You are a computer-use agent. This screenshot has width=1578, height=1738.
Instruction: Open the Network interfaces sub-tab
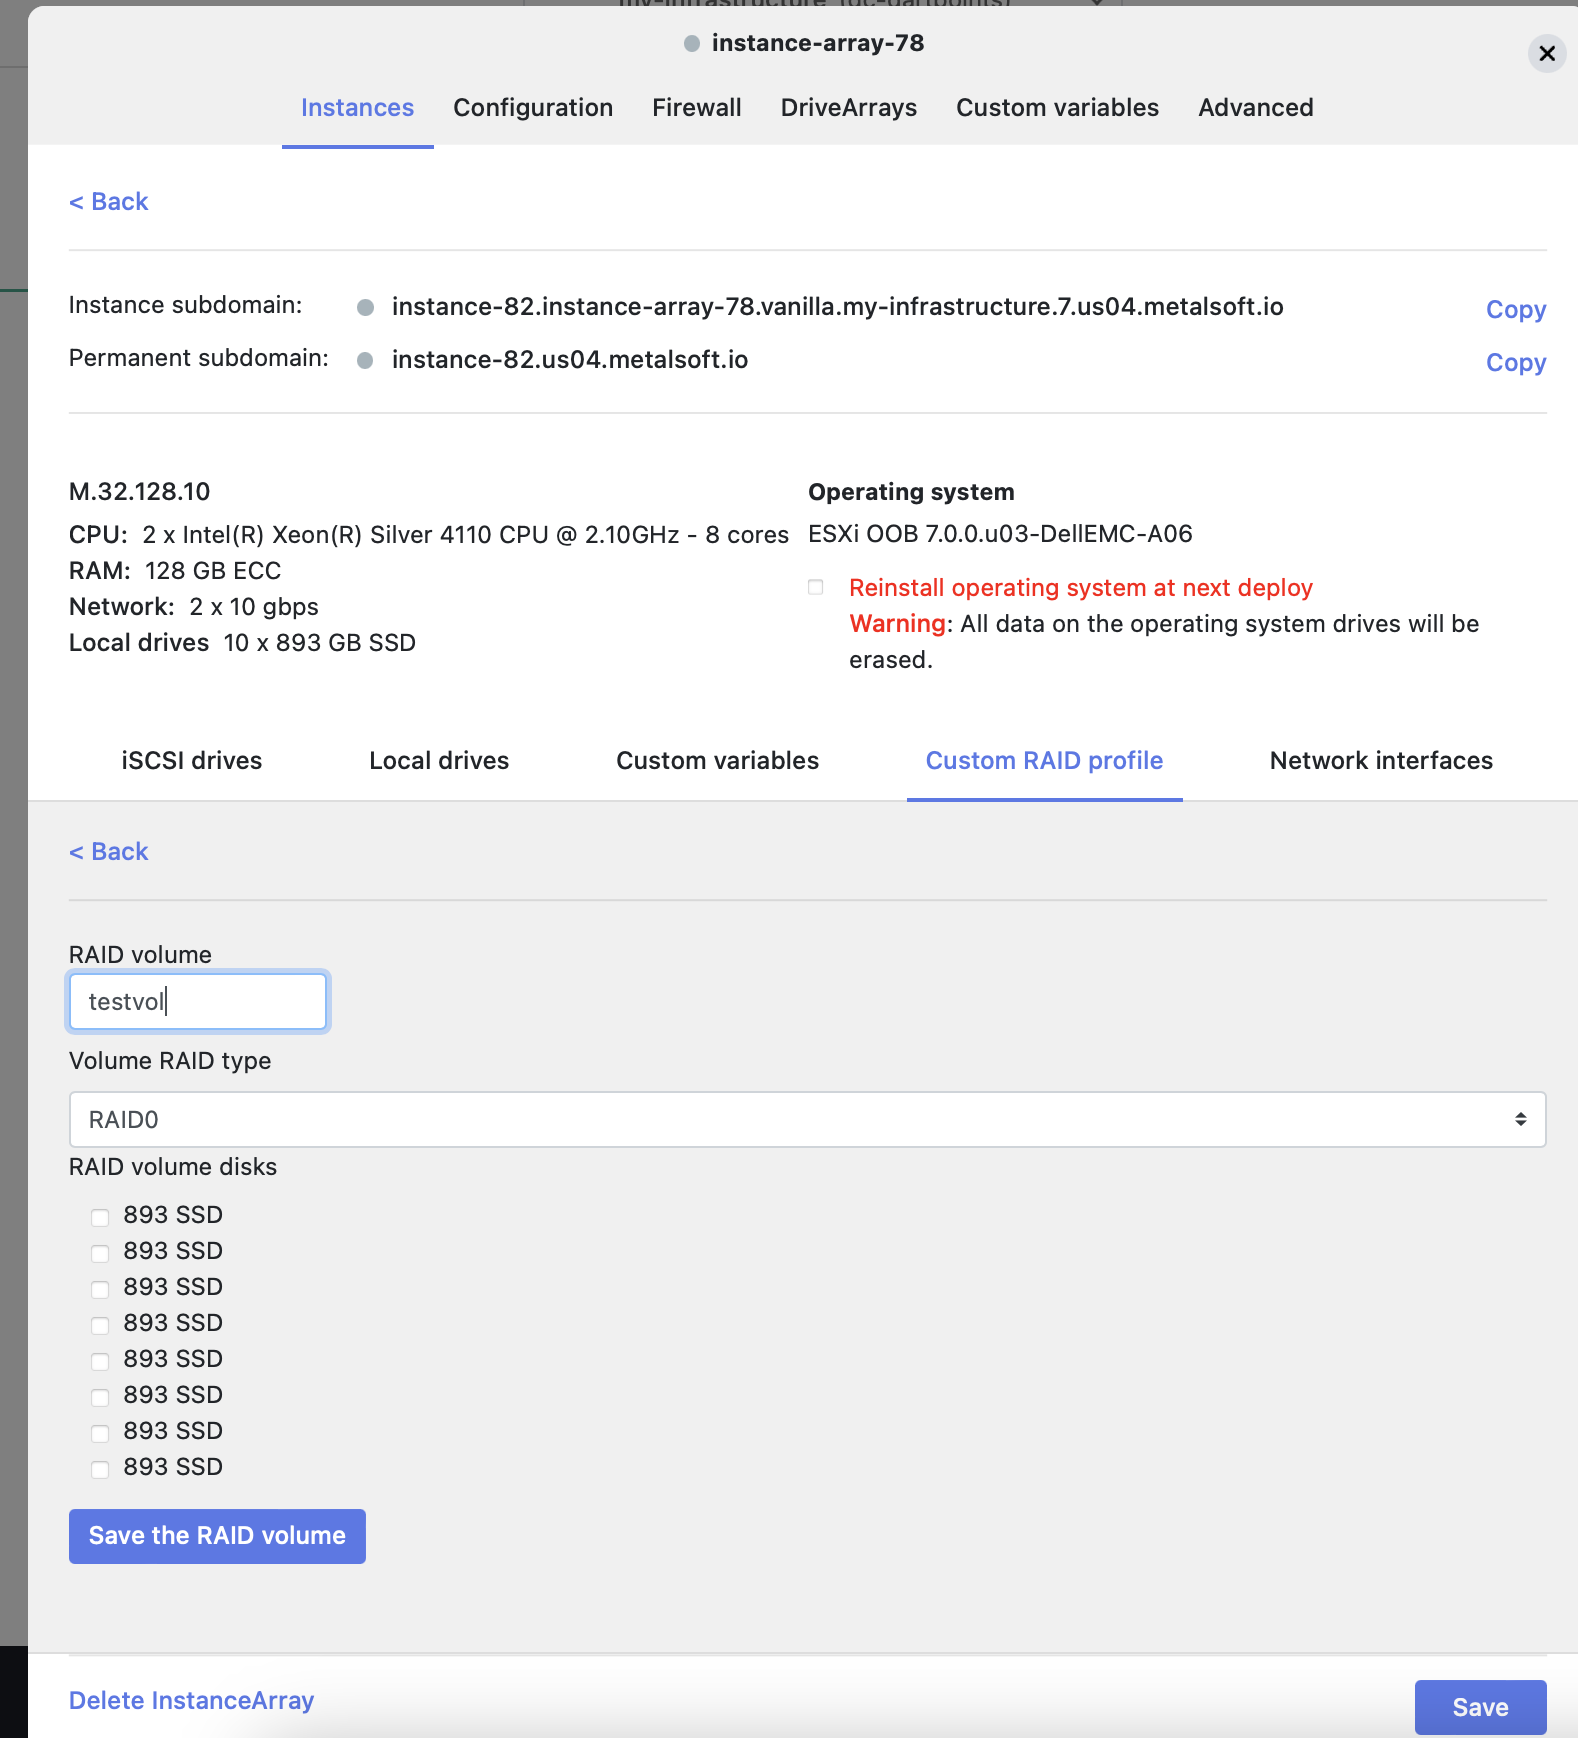(x=1380, y=761)
